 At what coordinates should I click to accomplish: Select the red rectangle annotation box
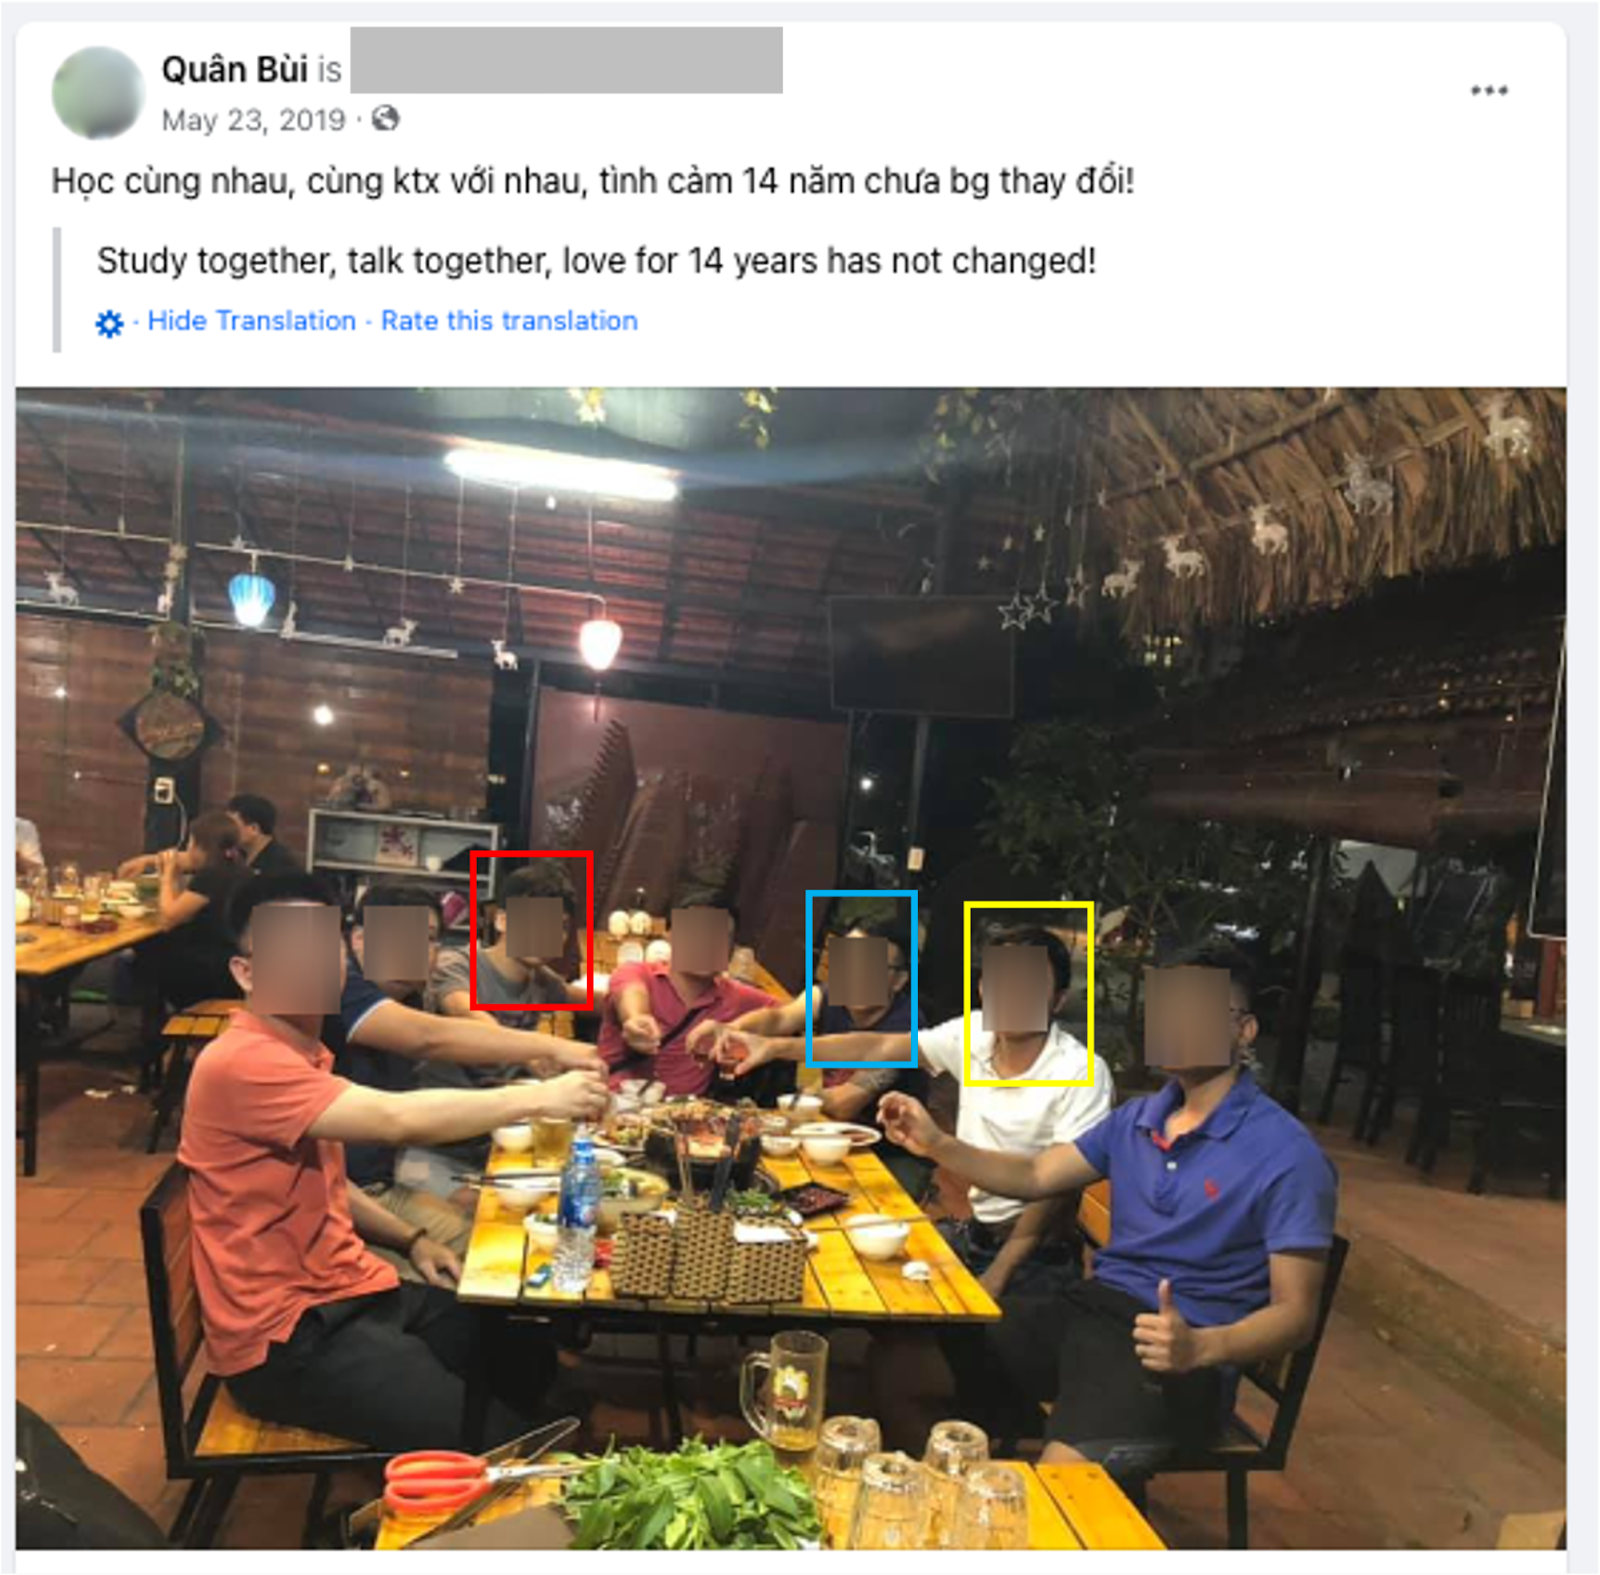pyautogui.click(x=532, y=930)
